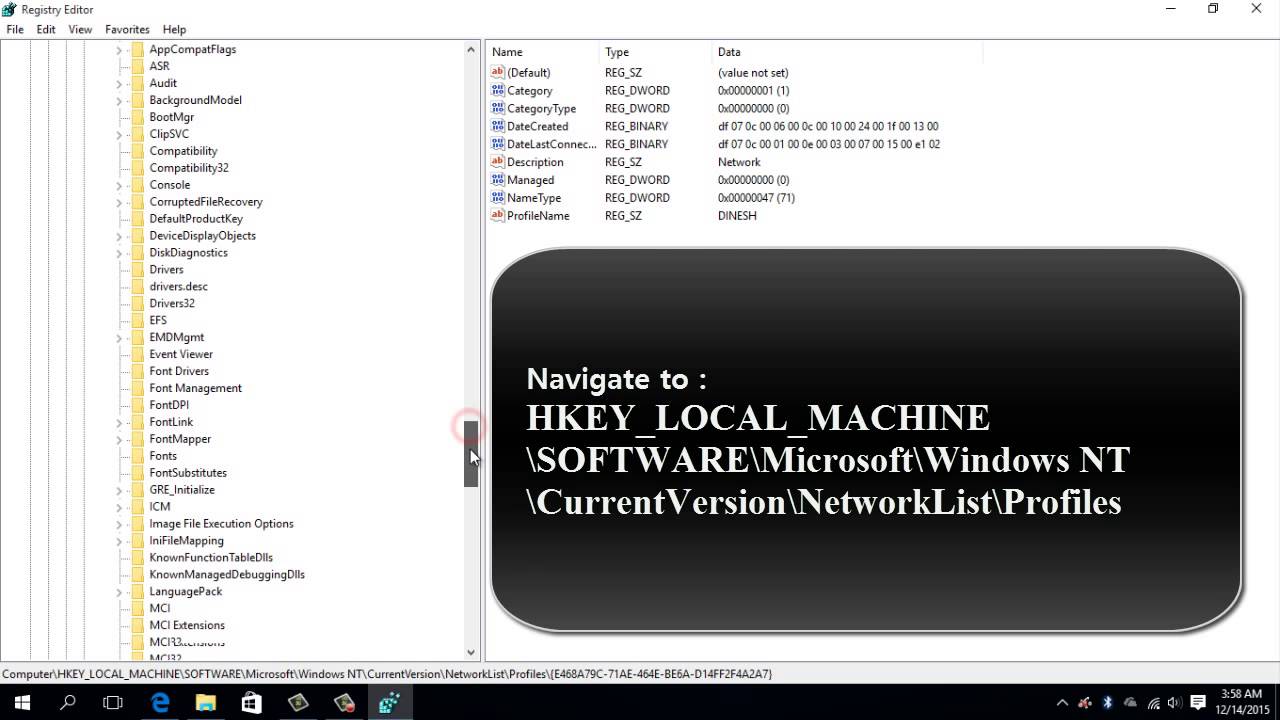The height and width of the screenshot is (720, 1280).
Task: Click the Fonts folder icon
Action: pyautogui.click(x=137, y=456)
